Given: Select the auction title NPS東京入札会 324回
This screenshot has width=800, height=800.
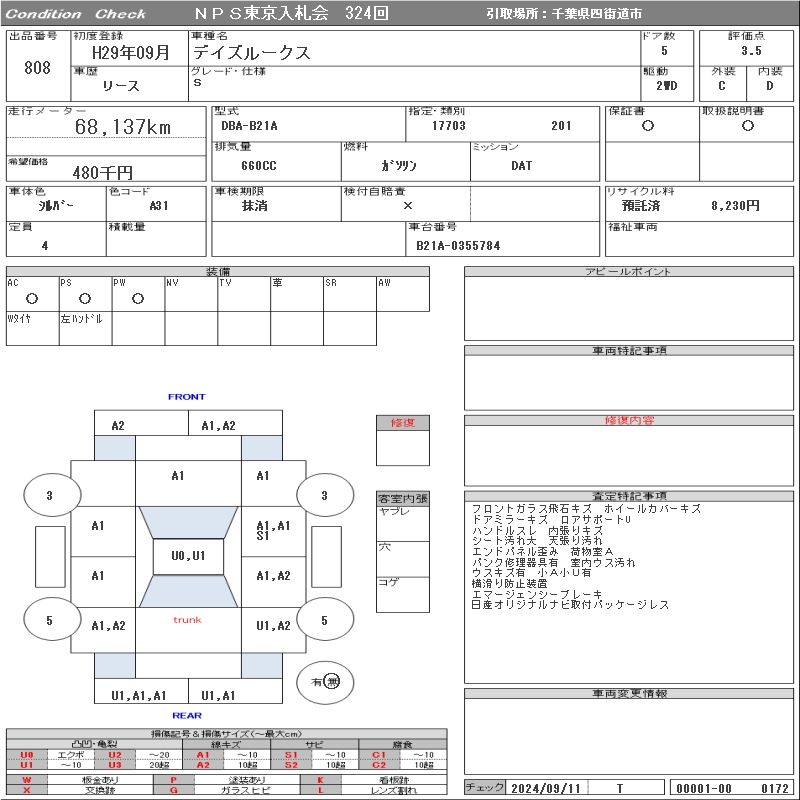Looking at the screenshot, I should [x=291, y=13].
